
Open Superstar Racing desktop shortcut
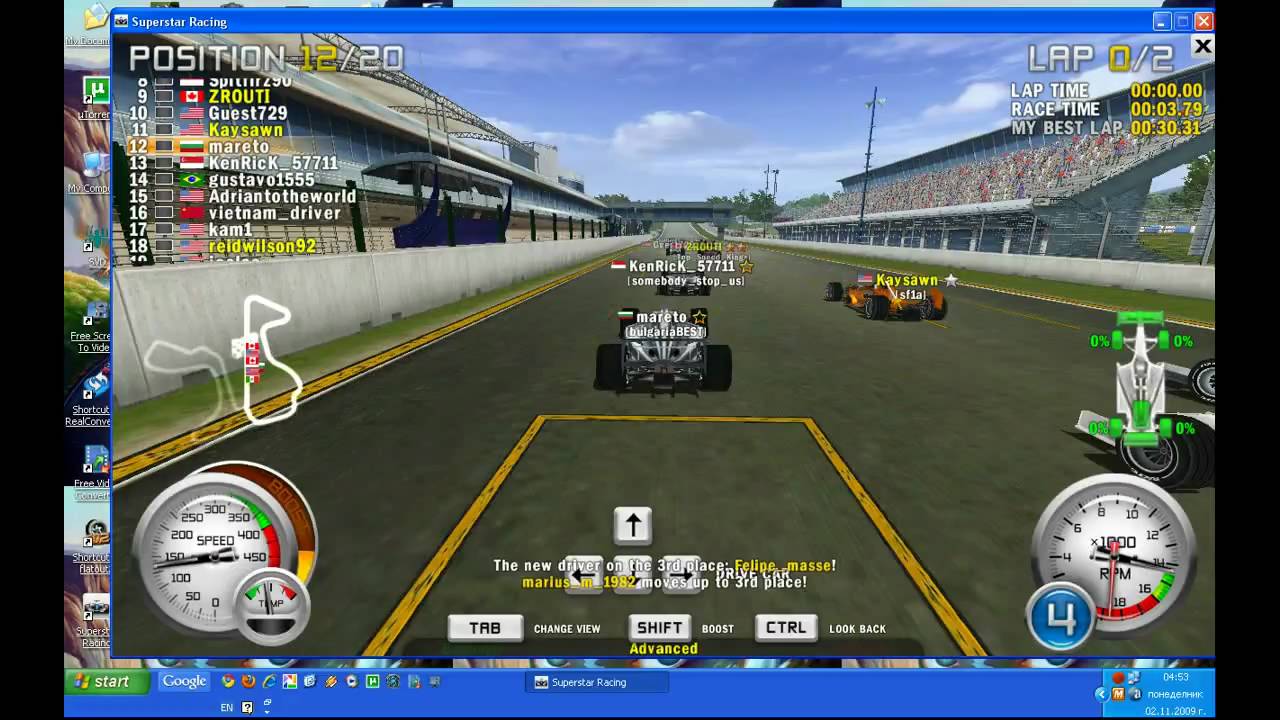pos(93,622)
